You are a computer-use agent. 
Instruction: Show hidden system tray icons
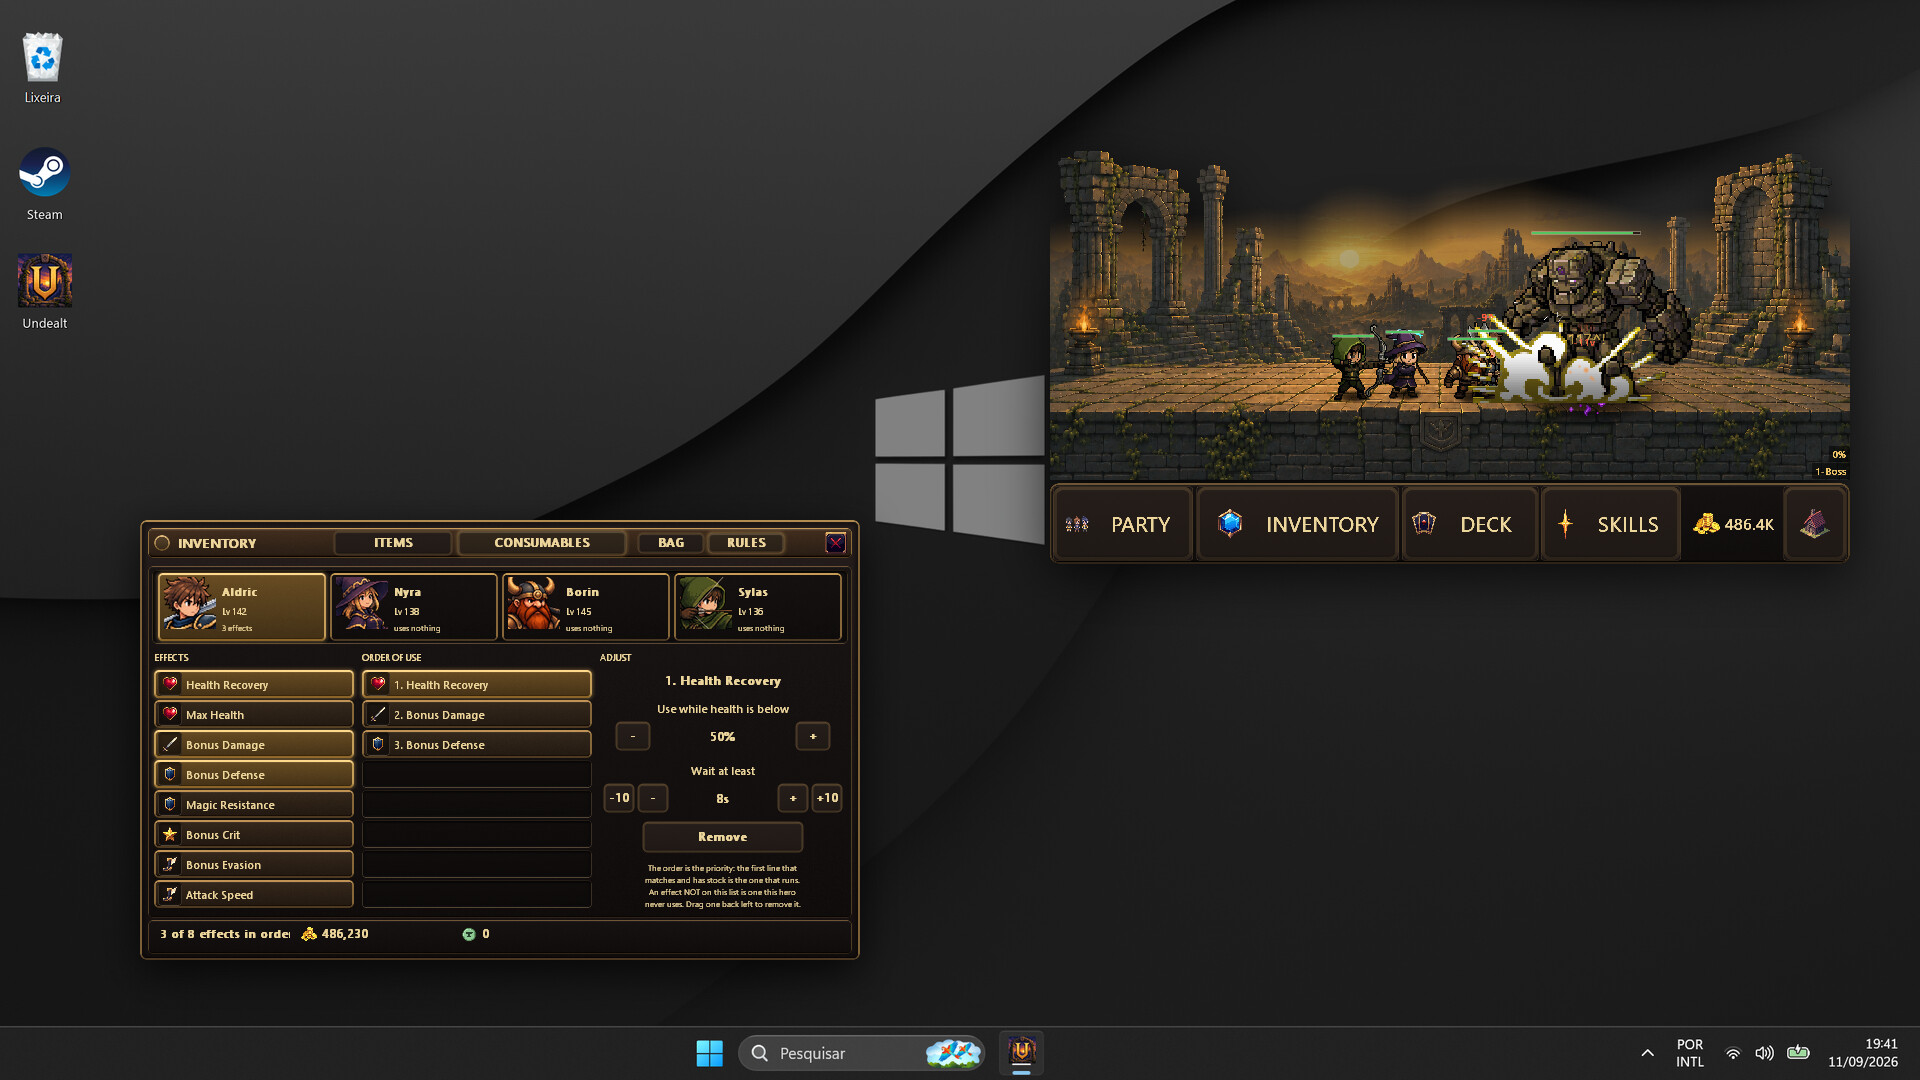click(1647, 1053)
